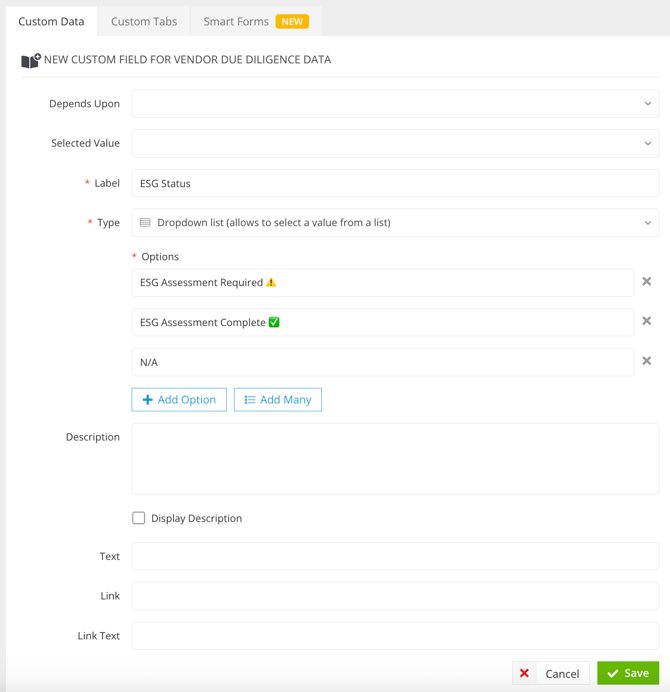Screen dimensions: 670x692
Task: Click the NEW badge on Smart Forms
Action: 292,22
